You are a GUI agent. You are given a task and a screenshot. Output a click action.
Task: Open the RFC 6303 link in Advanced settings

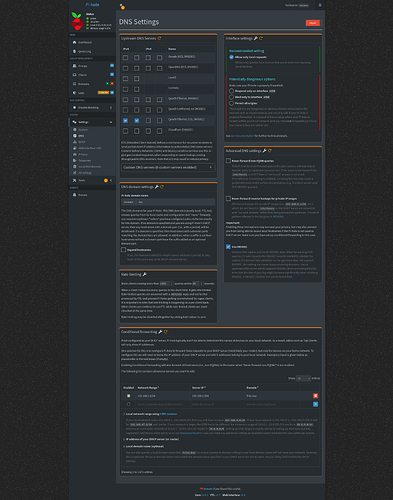(x=278, y=216)
